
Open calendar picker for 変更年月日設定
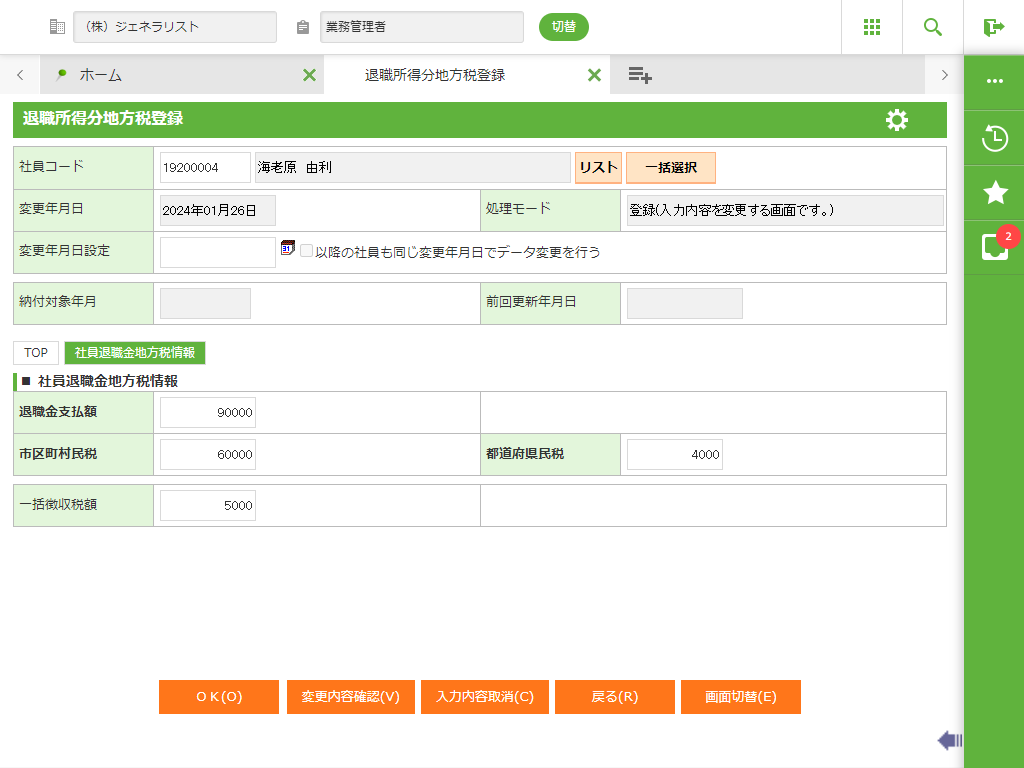point(288,248)
